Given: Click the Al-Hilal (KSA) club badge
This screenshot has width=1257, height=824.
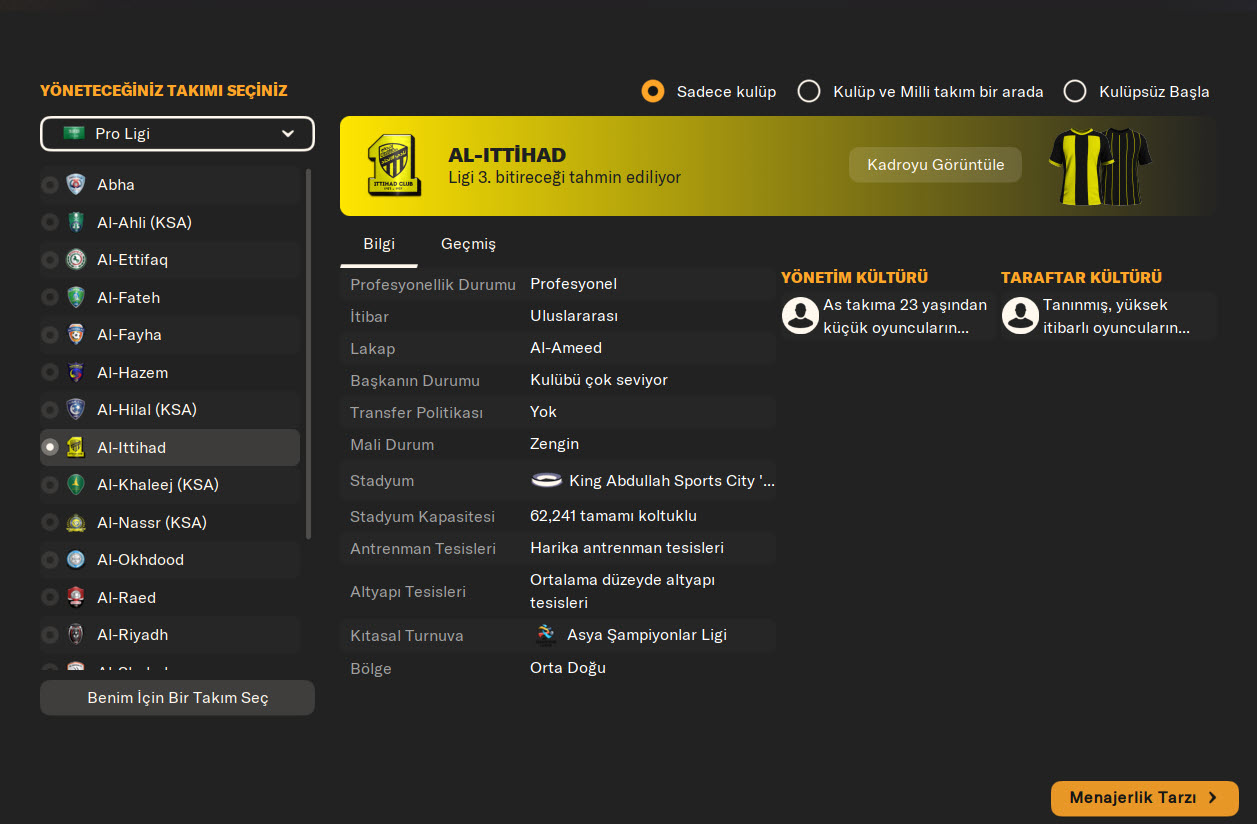Looking at the screenshot, I should point(76,410).
